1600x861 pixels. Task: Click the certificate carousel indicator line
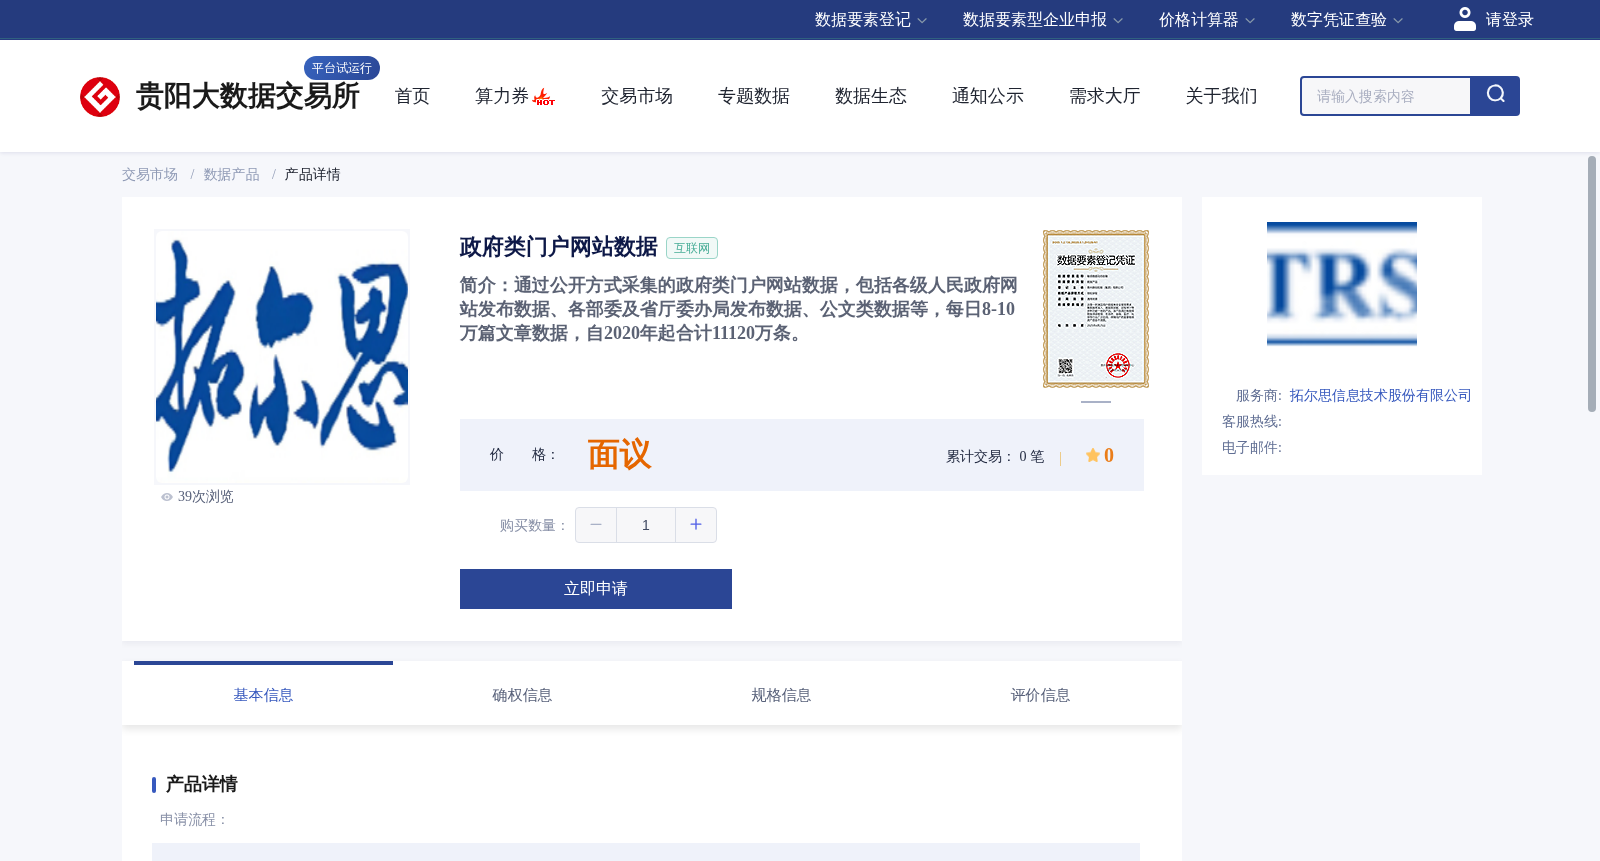tap(1096, 402)
